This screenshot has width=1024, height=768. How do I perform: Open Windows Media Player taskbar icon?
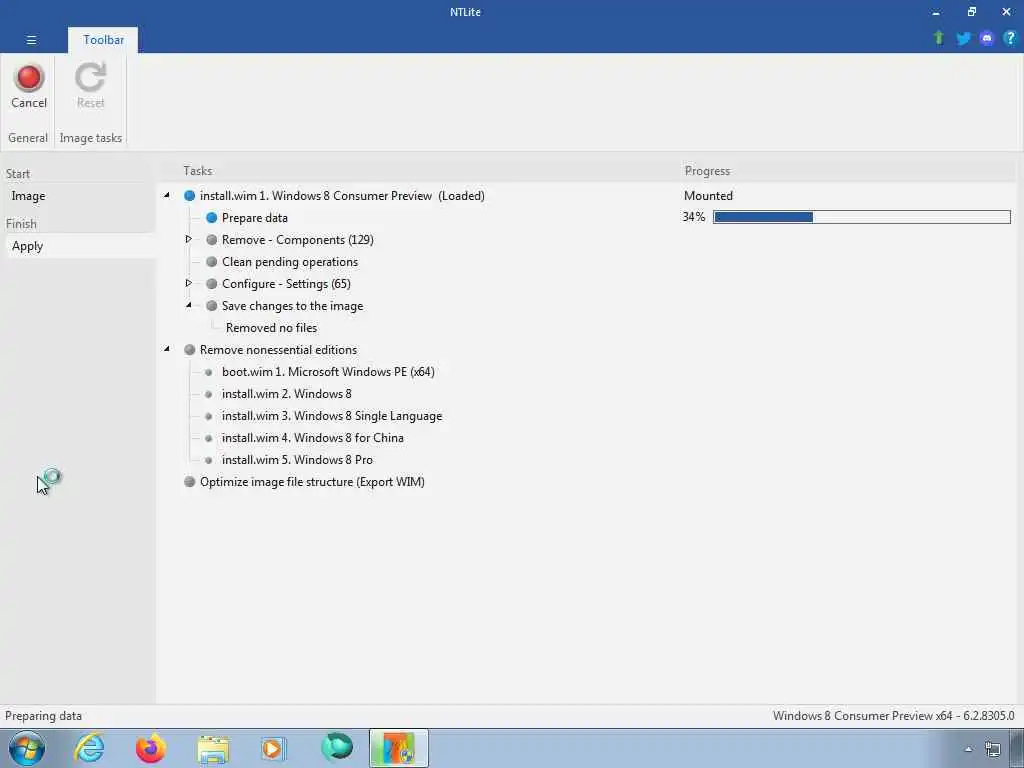point(274,748)
